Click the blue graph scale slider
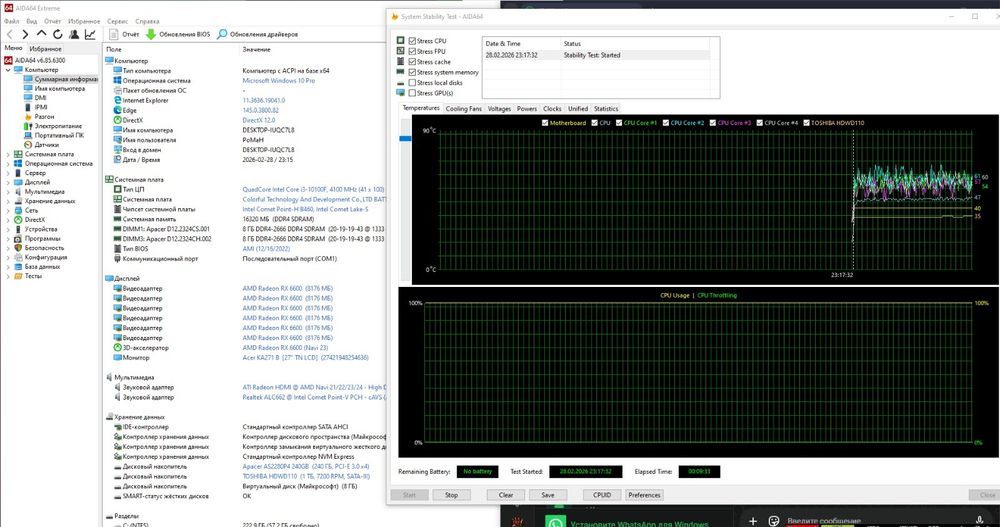 [405, 138]
